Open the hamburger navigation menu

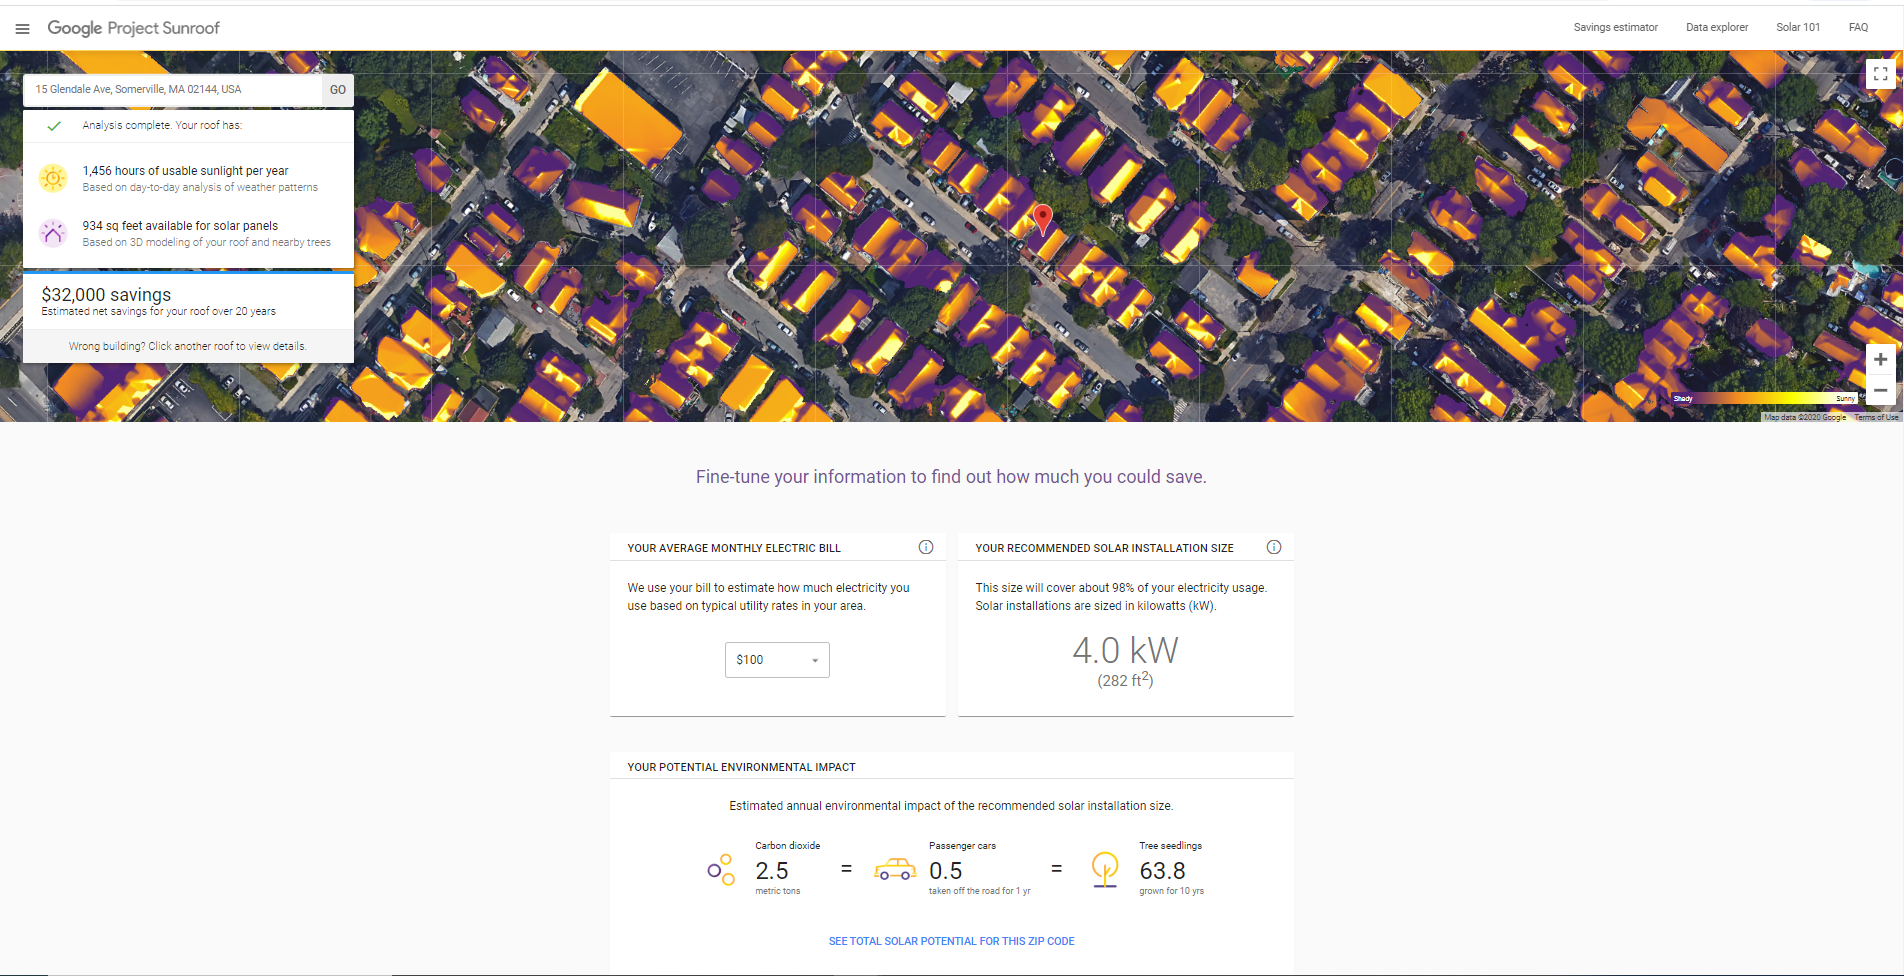pos(22,29)
